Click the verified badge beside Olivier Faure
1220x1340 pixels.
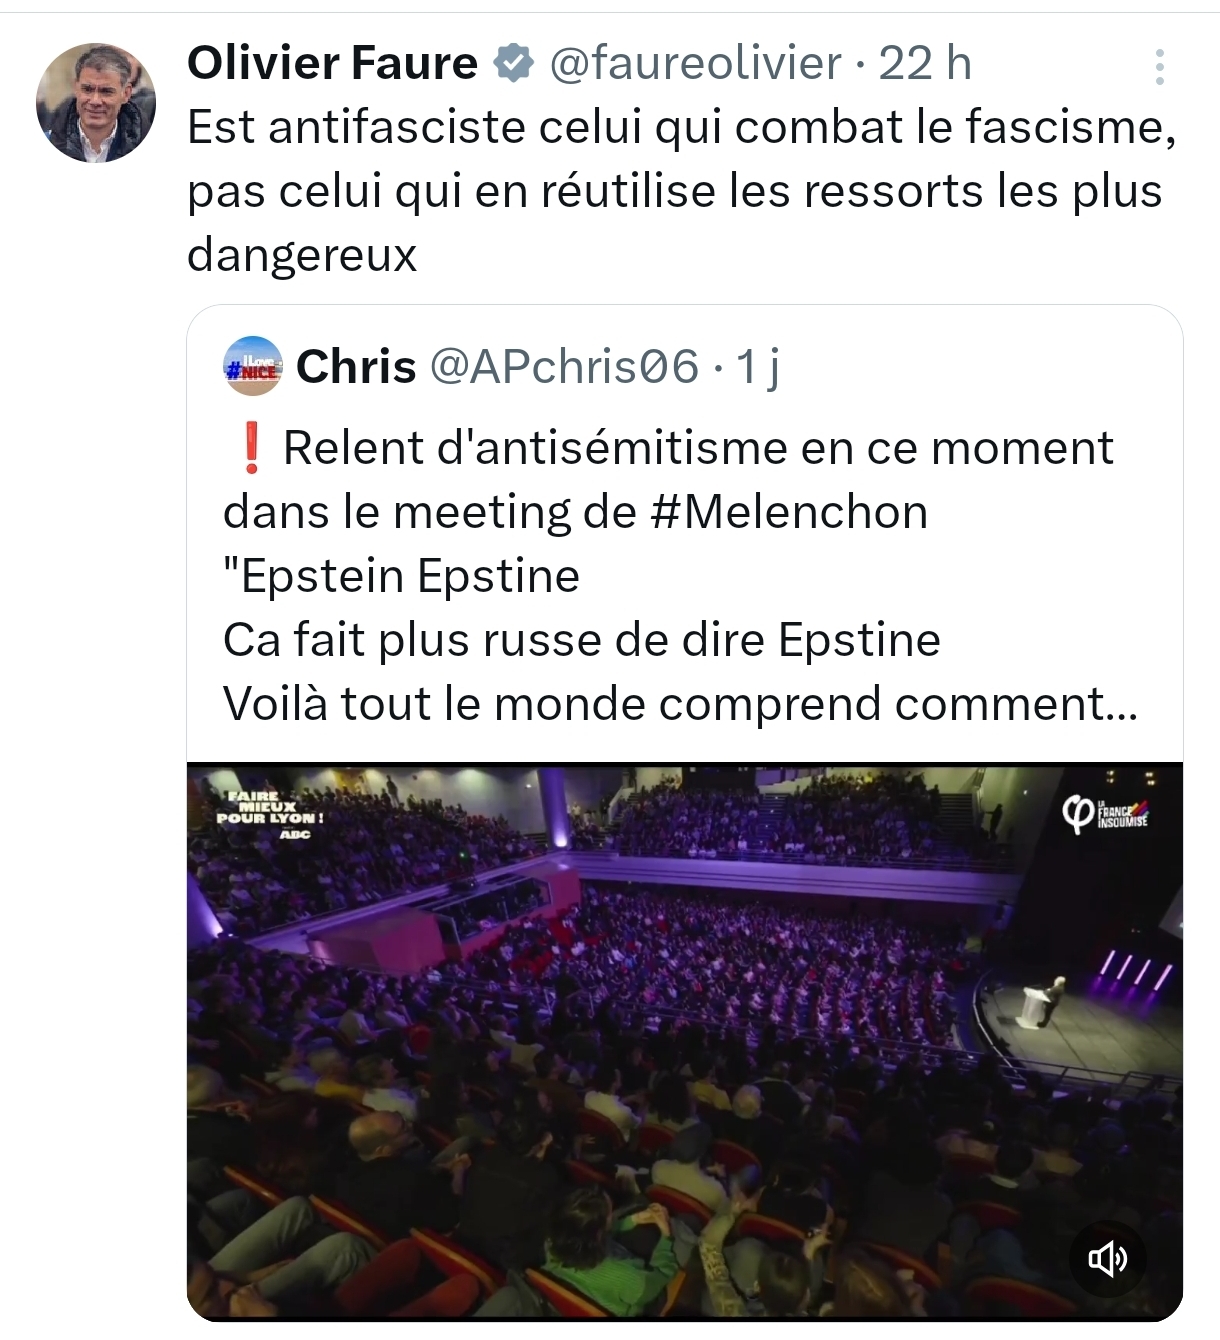514,64
